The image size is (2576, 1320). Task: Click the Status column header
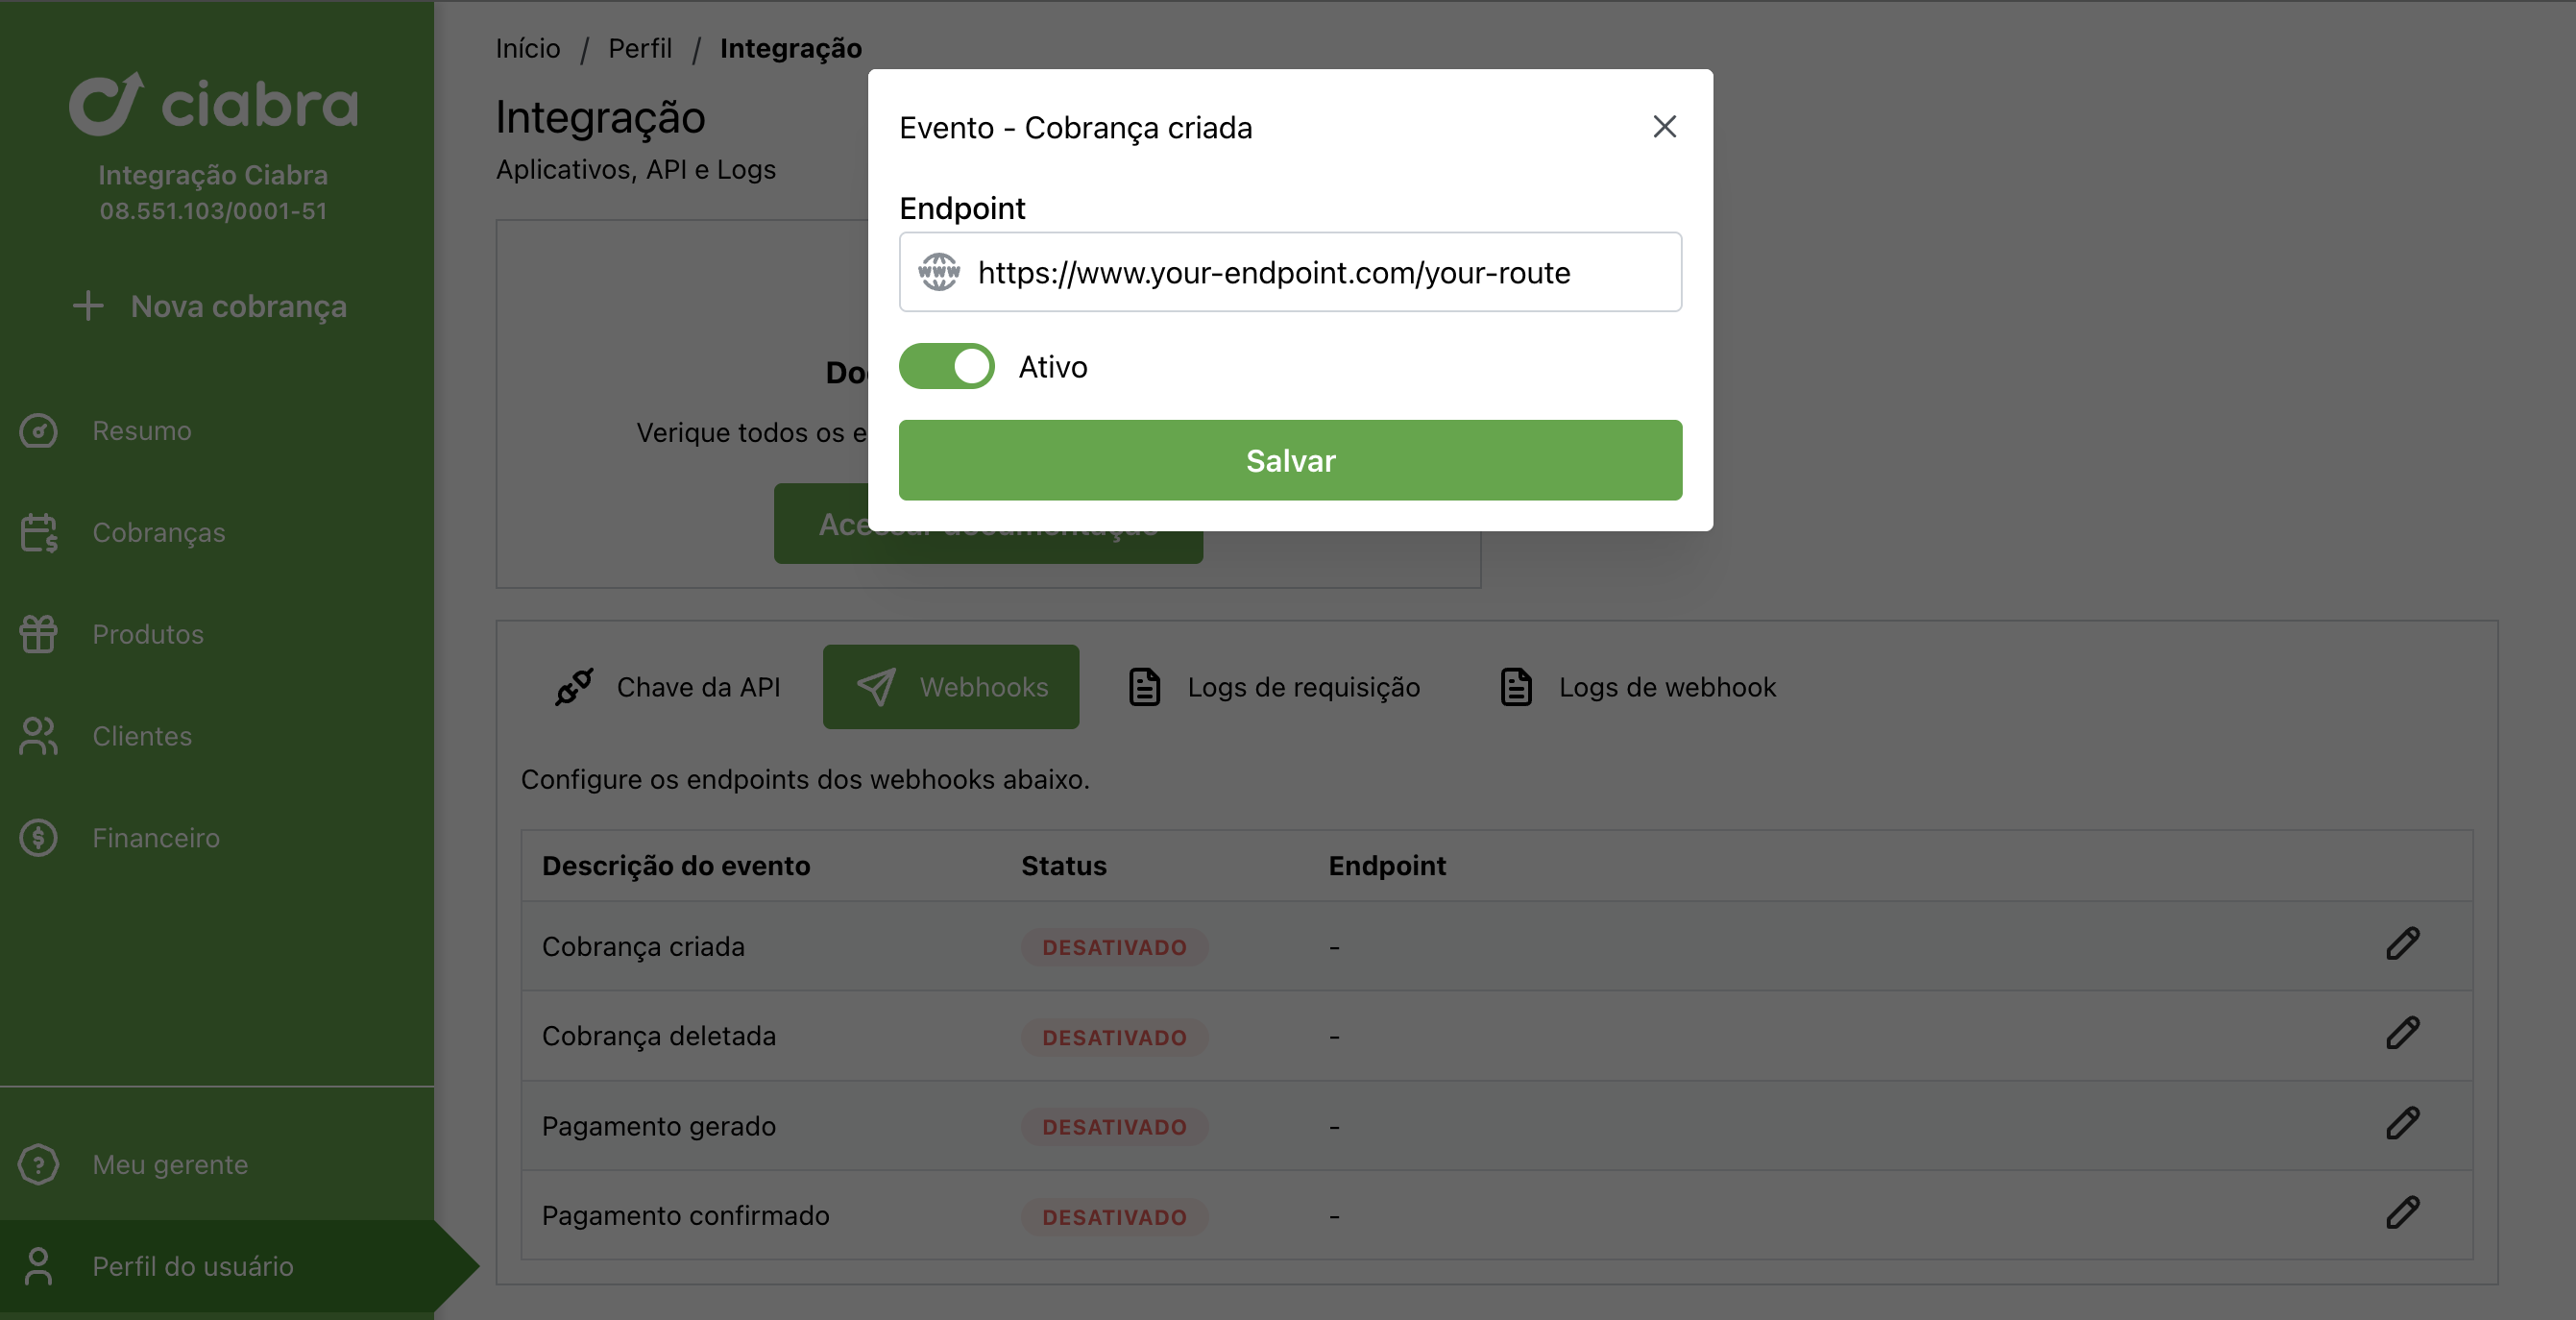pos(1063,865)
